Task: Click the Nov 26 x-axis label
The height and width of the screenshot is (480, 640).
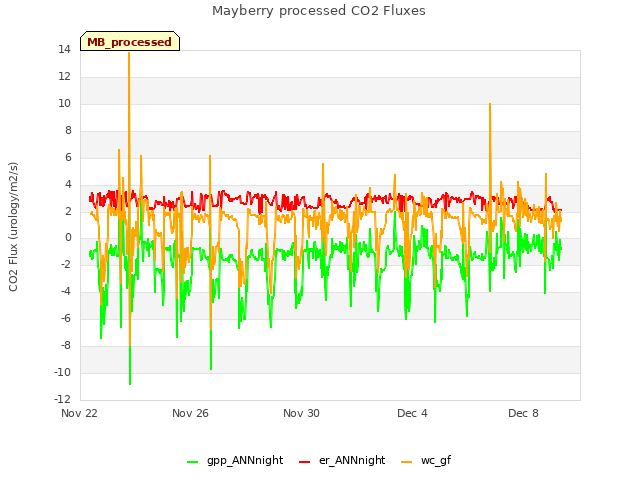Action: tap(190, 413)
